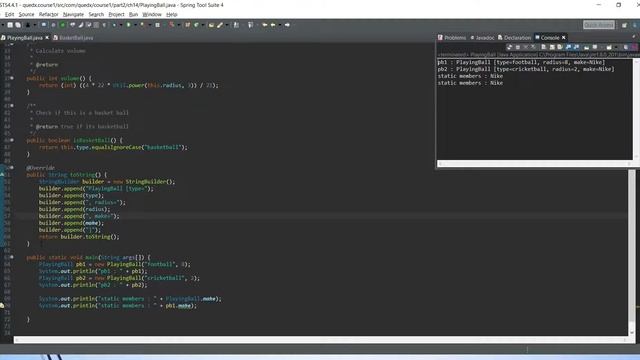
Task: Open the New Java Class dropdown arrow
Action: 203,25
